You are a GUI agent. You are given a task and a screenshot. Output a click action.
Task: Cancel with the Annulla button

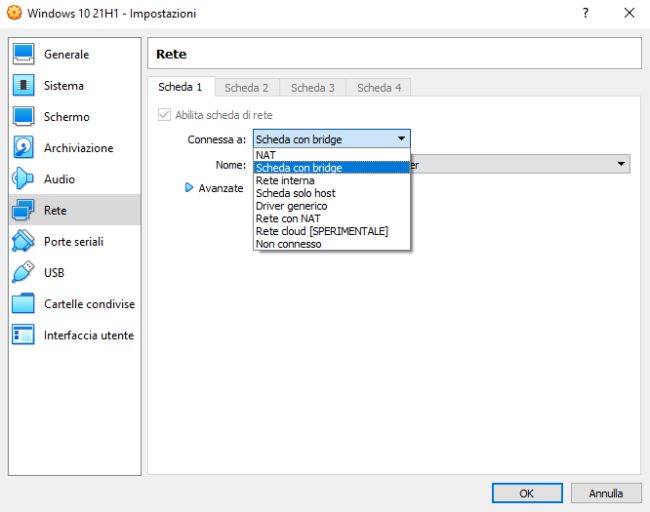[x=606, y=493]
